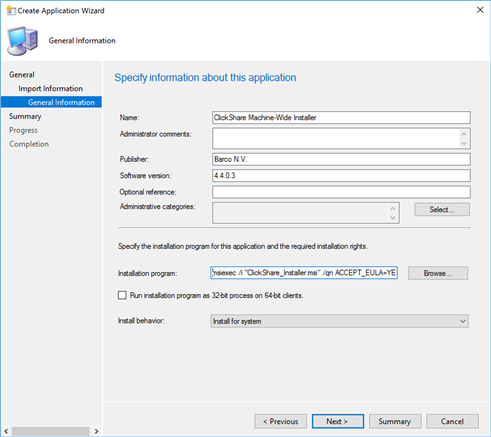Open the Install behavior dropdown
Image resolution: width=491 pixels, height=437 pixels.
click(x=339, y=321)
